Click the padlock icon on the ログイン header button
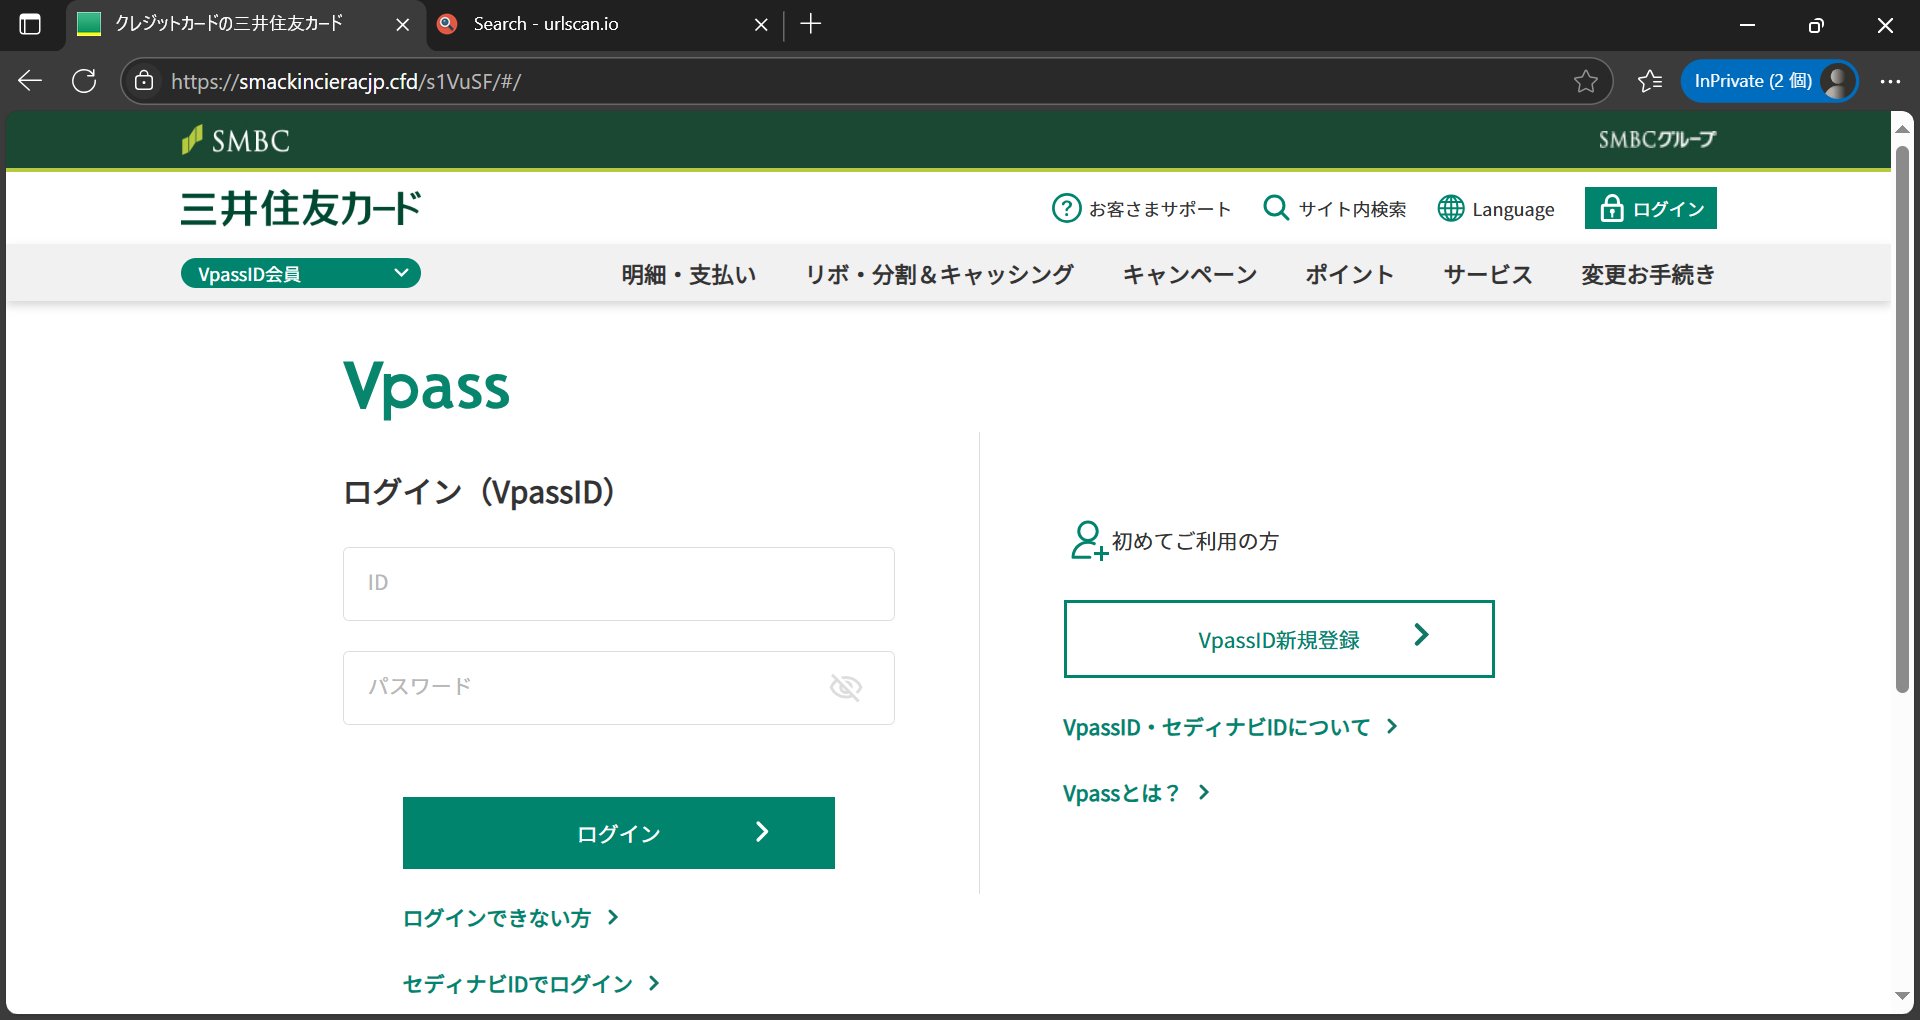Screen dimensions: 1920x1020 click(x=1611, y=208)
